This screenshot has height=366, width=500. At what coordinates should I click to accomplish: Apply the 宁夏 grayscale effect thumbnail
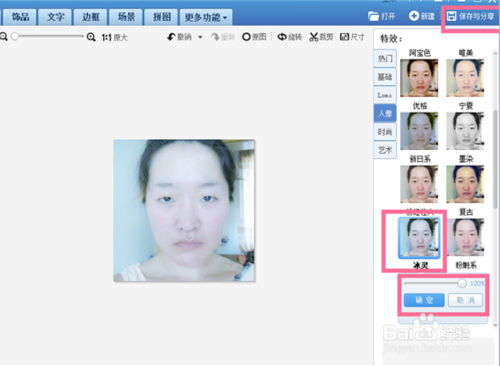[x=465, y=131]
